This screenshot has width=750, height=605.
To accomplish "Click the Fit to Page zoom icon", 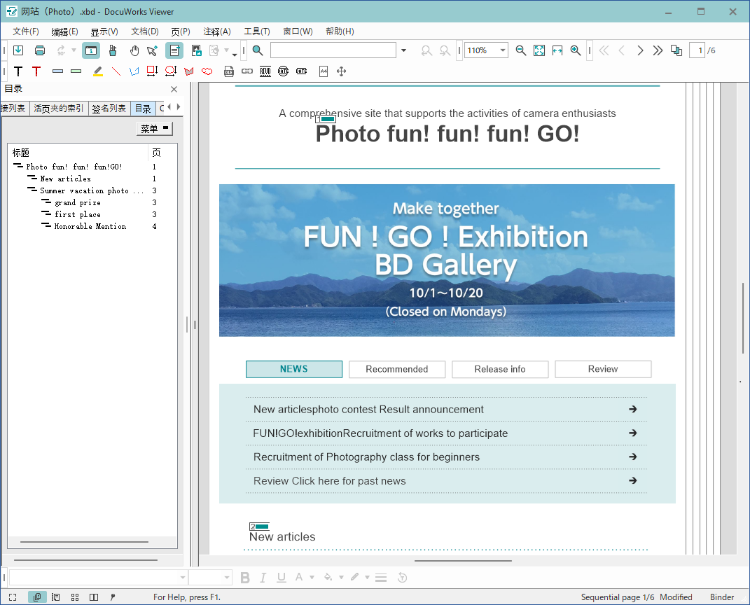I will (539, 50).
